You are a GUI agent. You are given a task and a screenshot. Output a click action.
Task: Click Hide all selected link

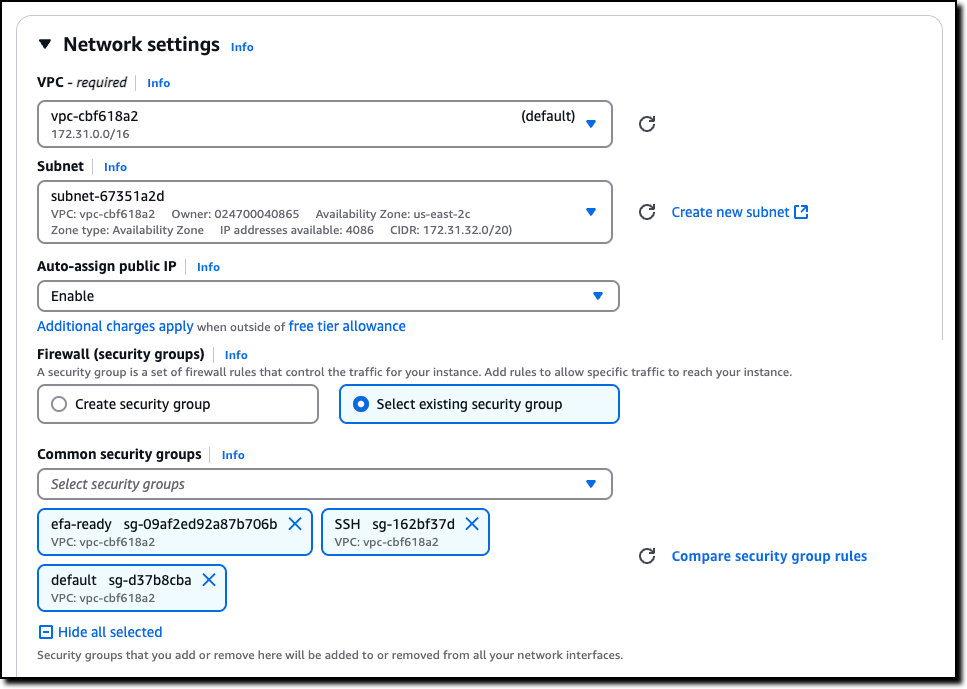tap(110, 632)
